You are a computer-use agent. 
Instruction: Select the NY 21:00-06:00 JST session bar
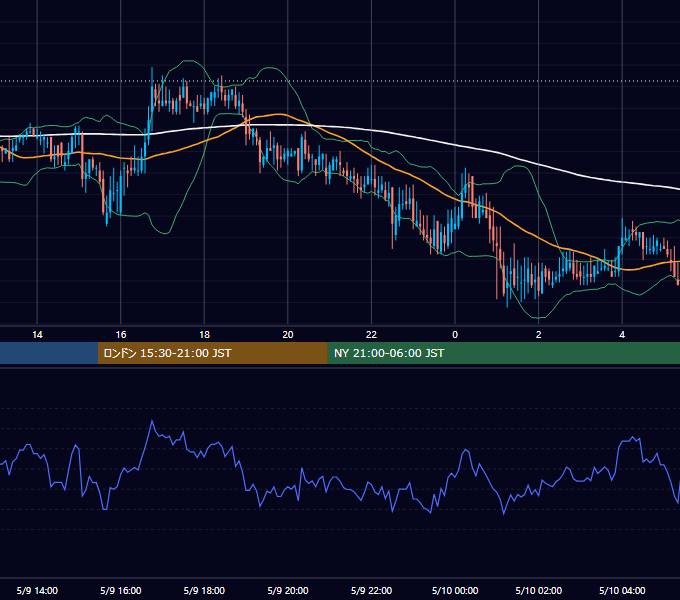click(x=503, y=353)
